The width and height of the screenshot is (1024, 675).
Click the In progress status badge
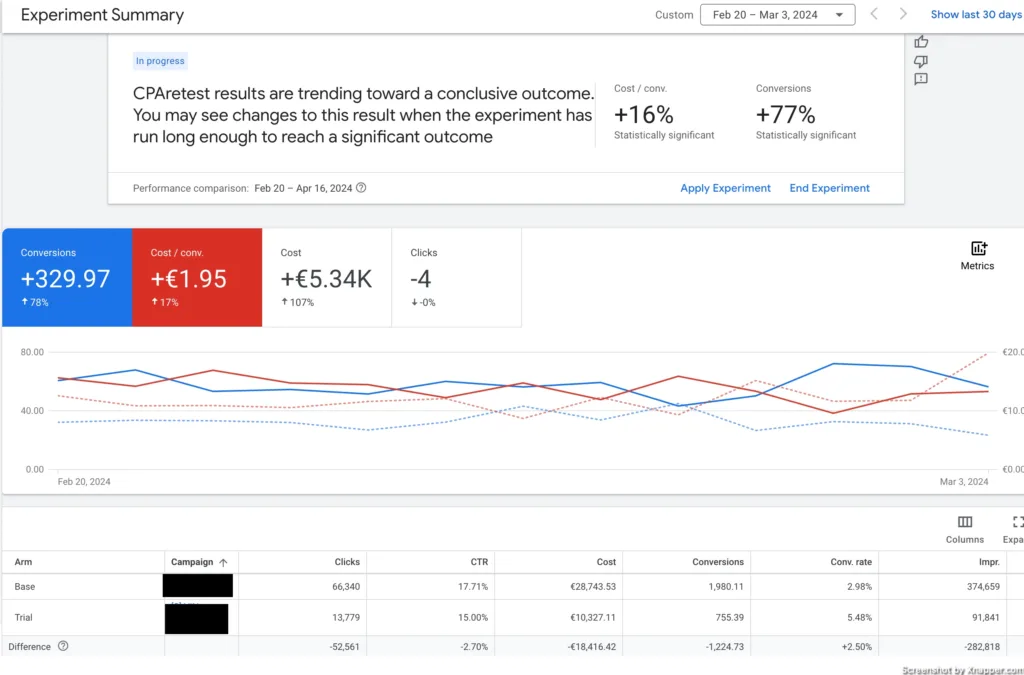pos(160,61)
